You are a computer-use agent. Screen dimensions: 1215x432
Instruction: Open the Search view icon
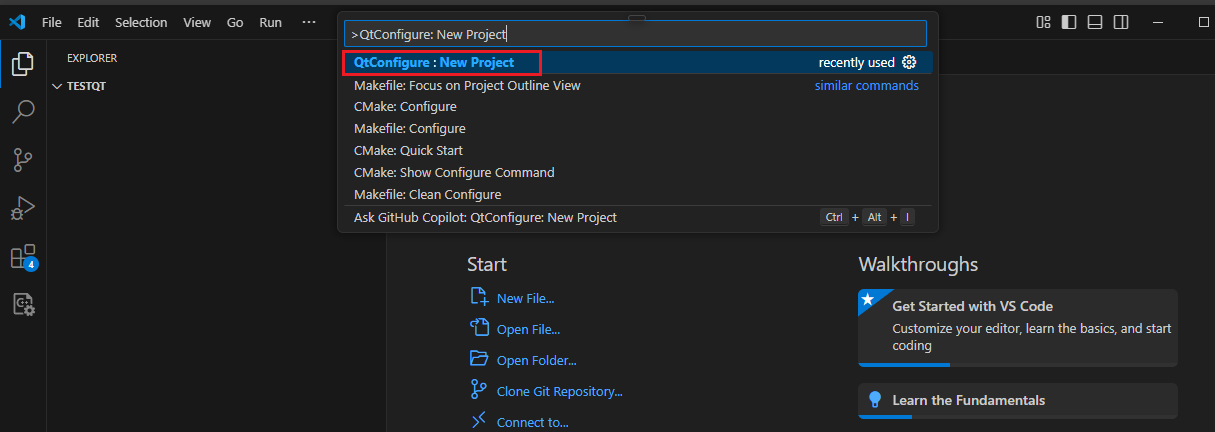pos(22,111)
